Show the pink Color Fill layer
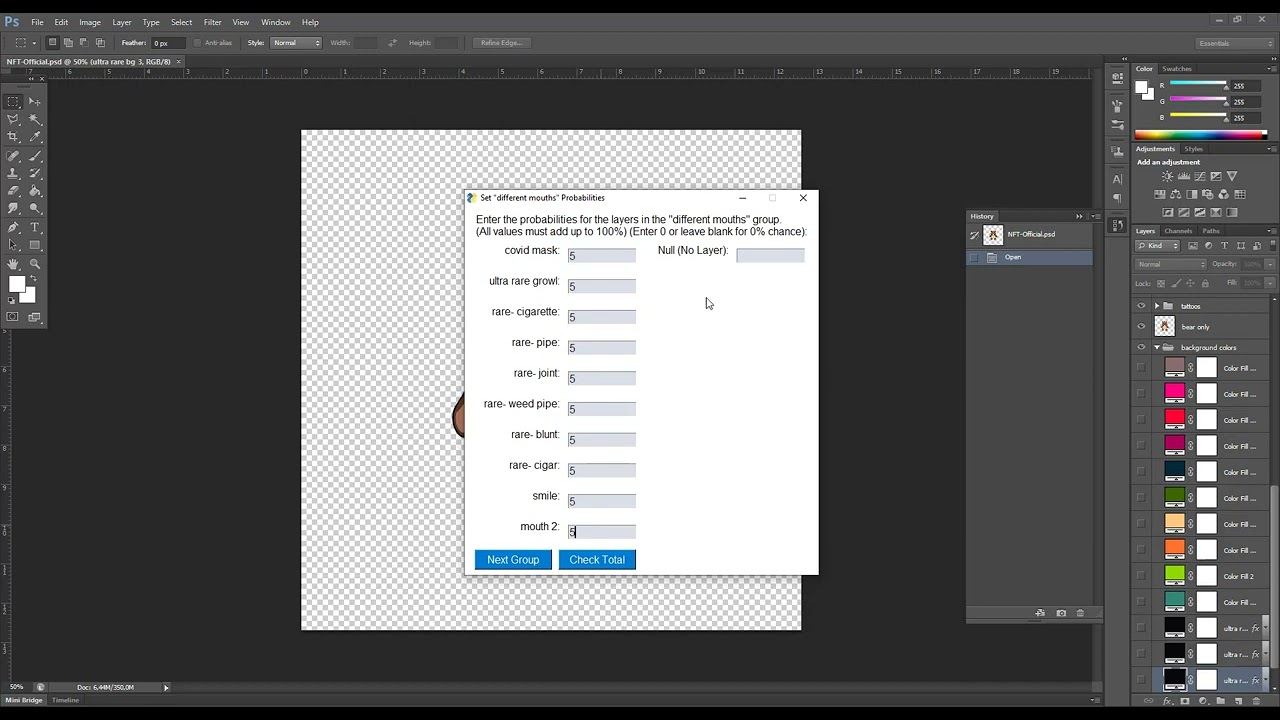 [1141, 394]
